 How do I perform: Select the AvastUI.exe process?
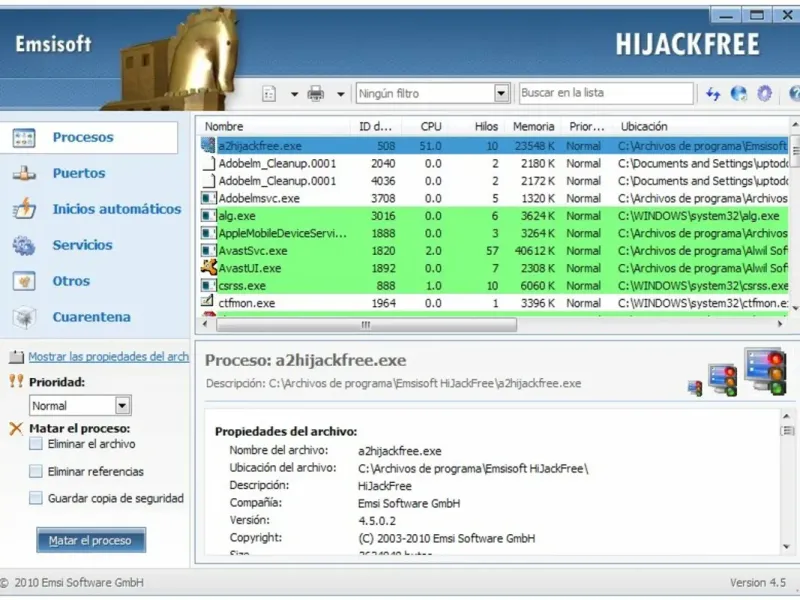(x=494, y=268)
